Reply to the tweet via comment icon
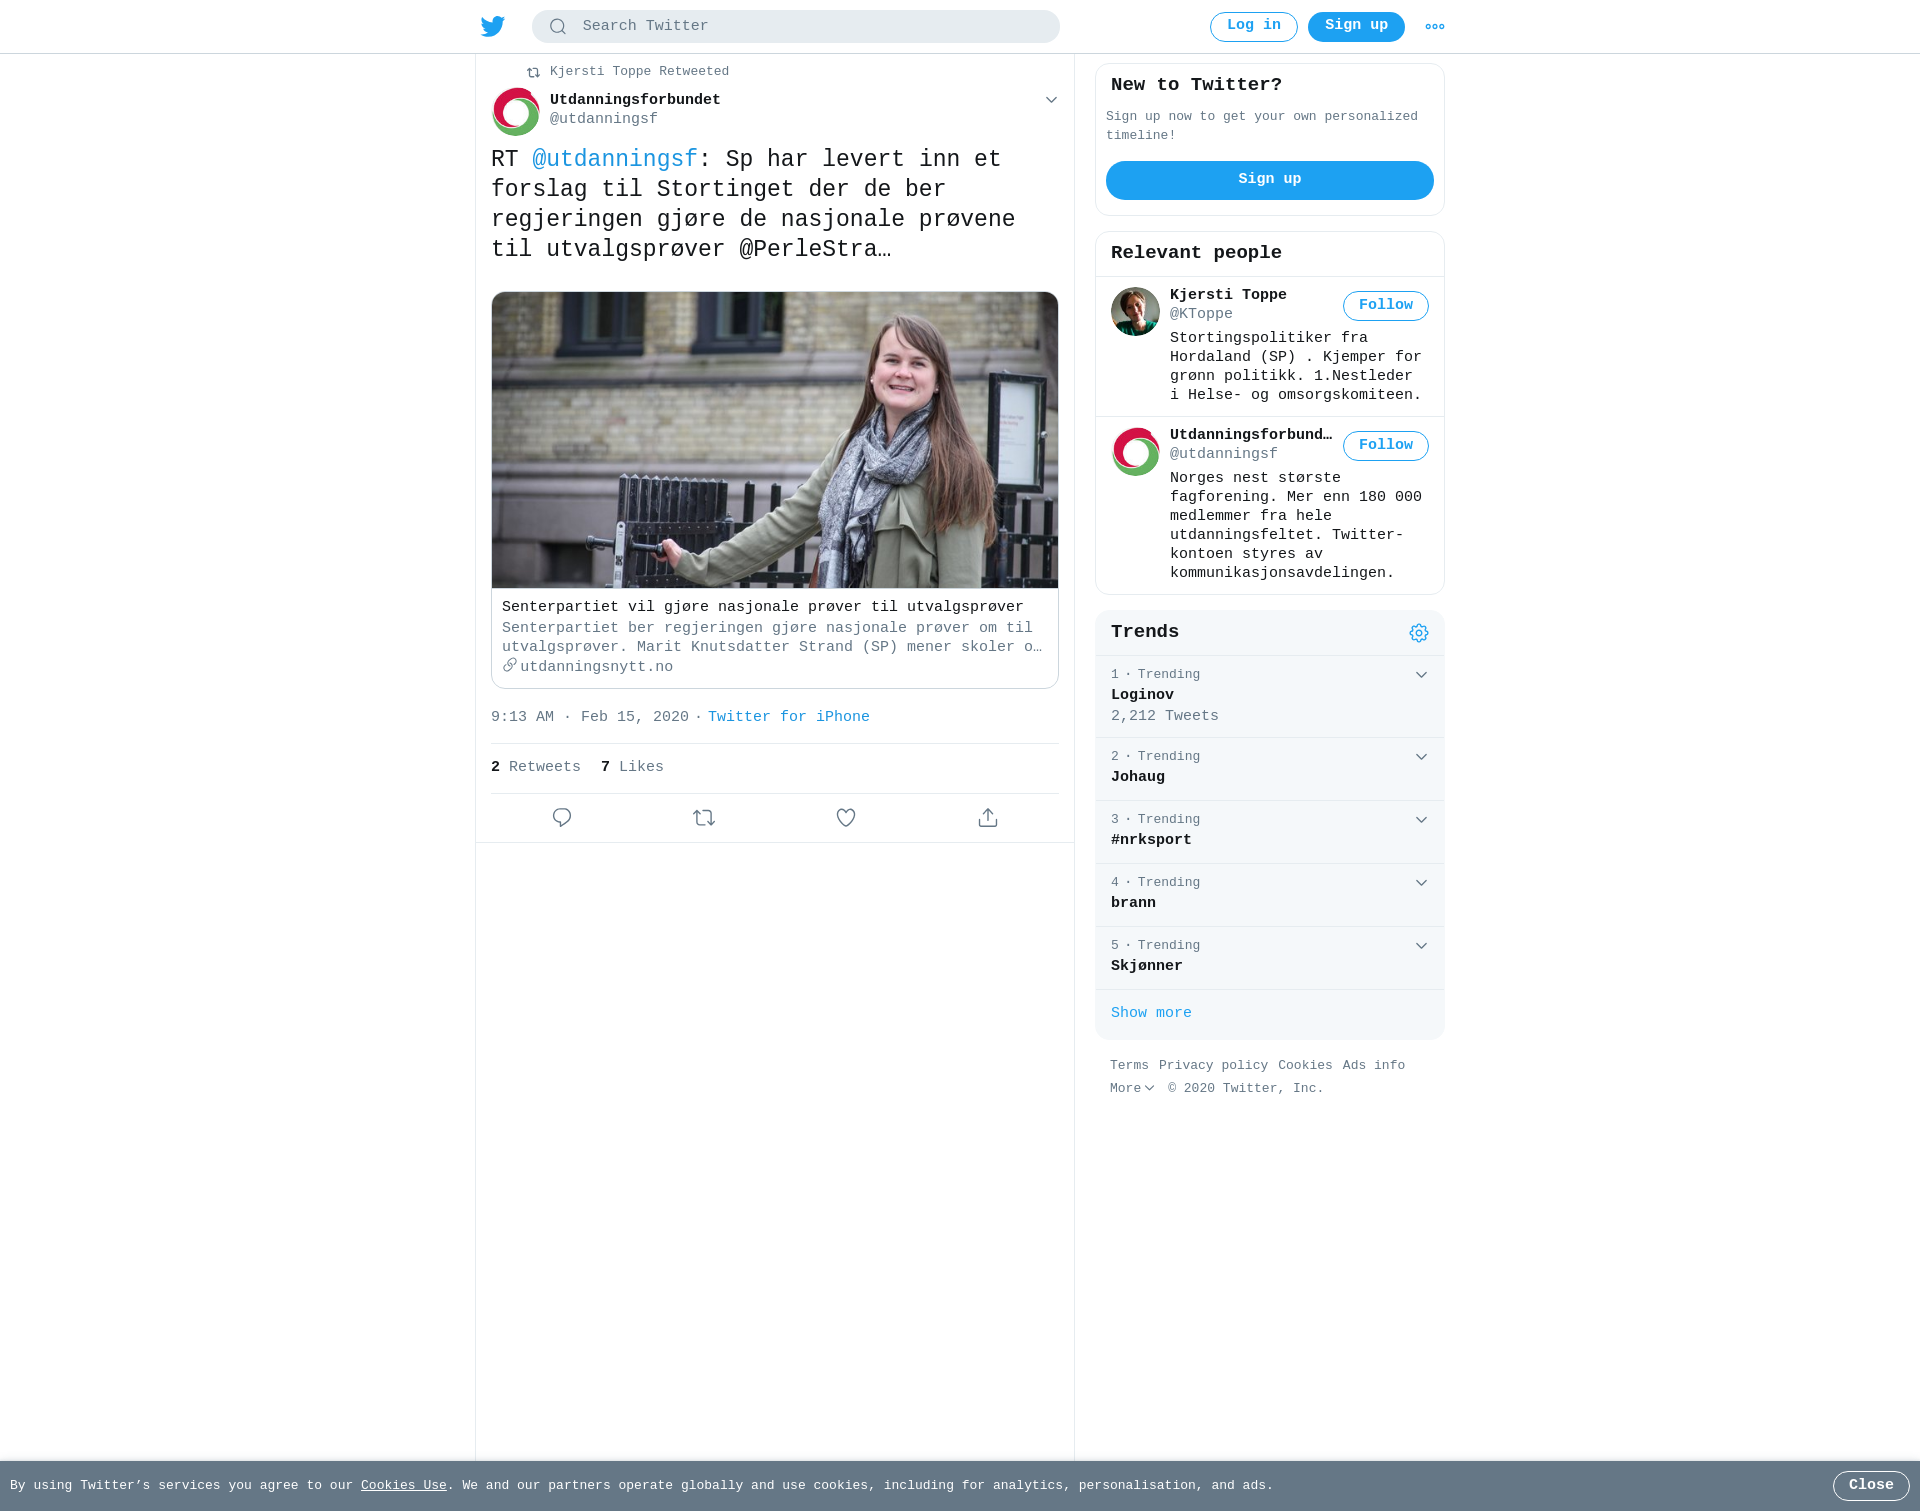The width and height of the screenshot is (1920, 1511). click(562, 818)
